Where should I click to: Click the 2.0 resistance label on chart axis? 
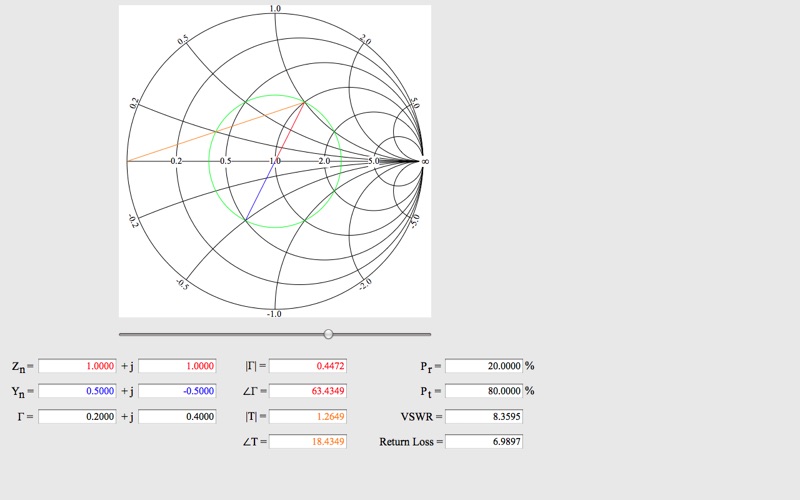(x=324, y=161)
